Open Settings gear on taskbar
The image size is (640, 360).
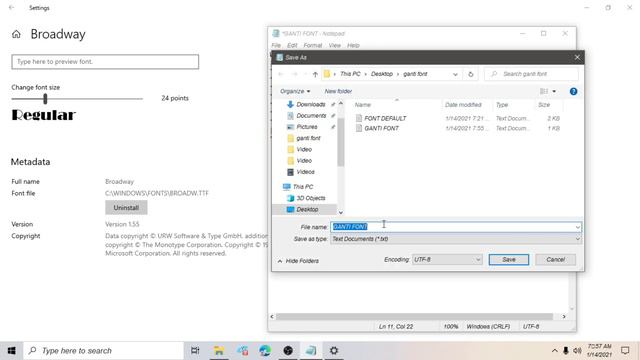pyautogui.click(x=334, y=351)
